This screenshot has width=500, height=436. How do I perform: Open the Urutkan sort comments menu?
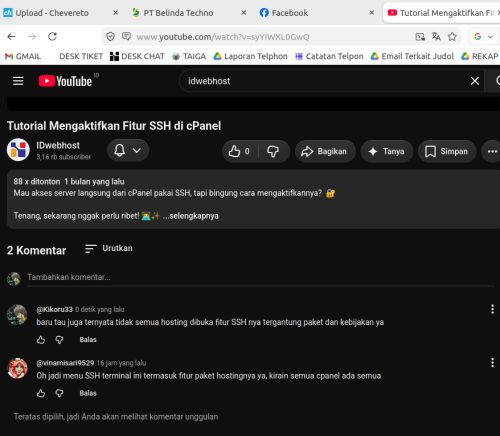click(x=109, y=248)
